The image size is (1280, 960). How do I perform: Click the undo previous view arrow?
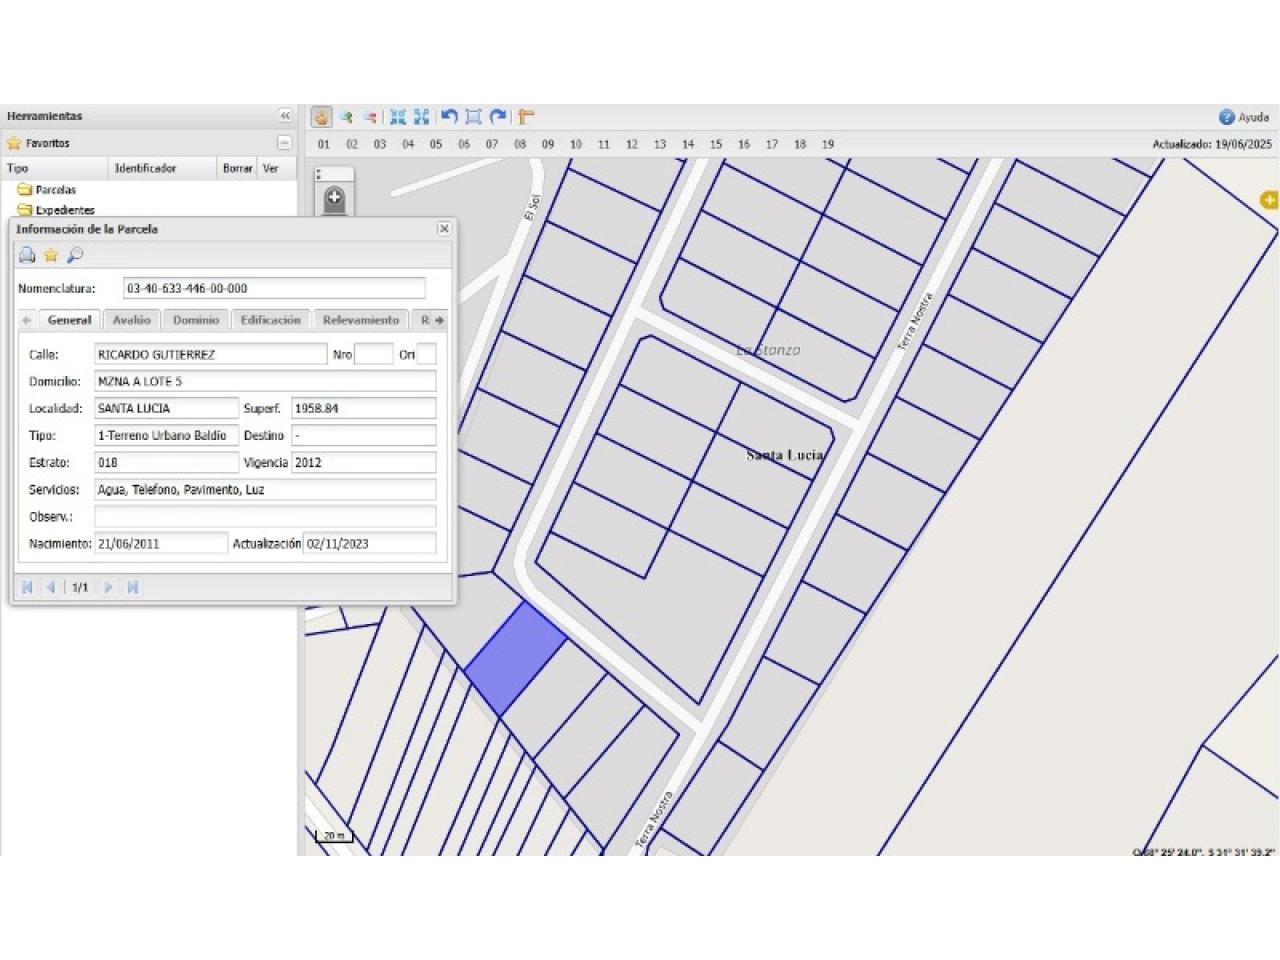[449, 117]
